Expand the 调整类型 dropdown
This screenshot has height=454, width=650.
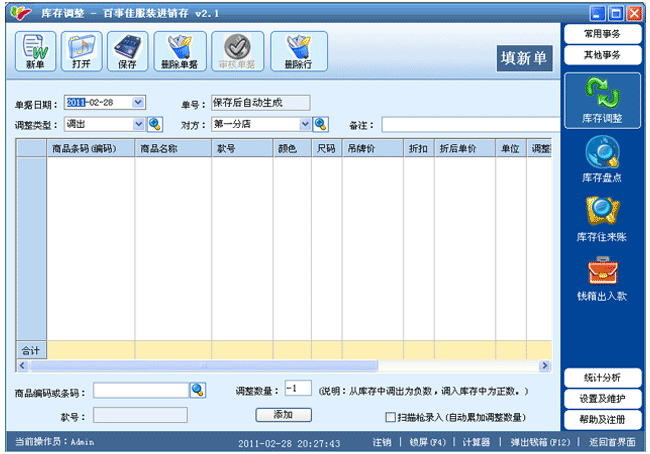138,124
